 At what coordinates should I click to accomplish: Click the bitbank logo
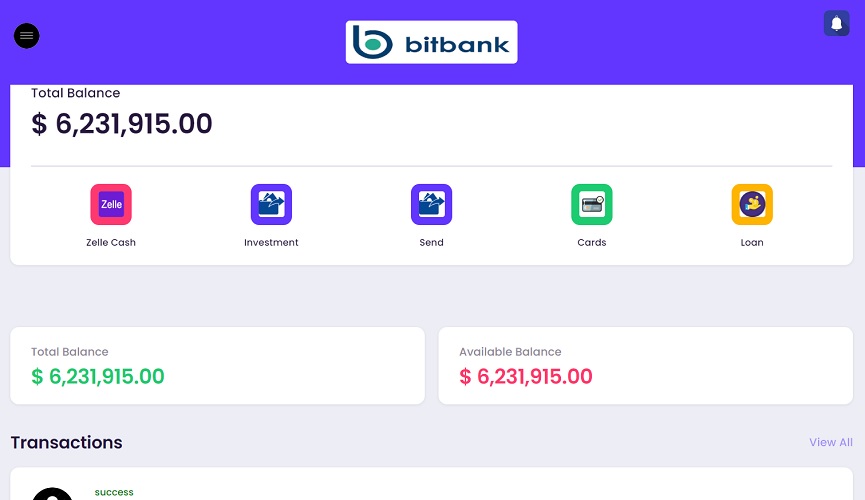point(431,42)
